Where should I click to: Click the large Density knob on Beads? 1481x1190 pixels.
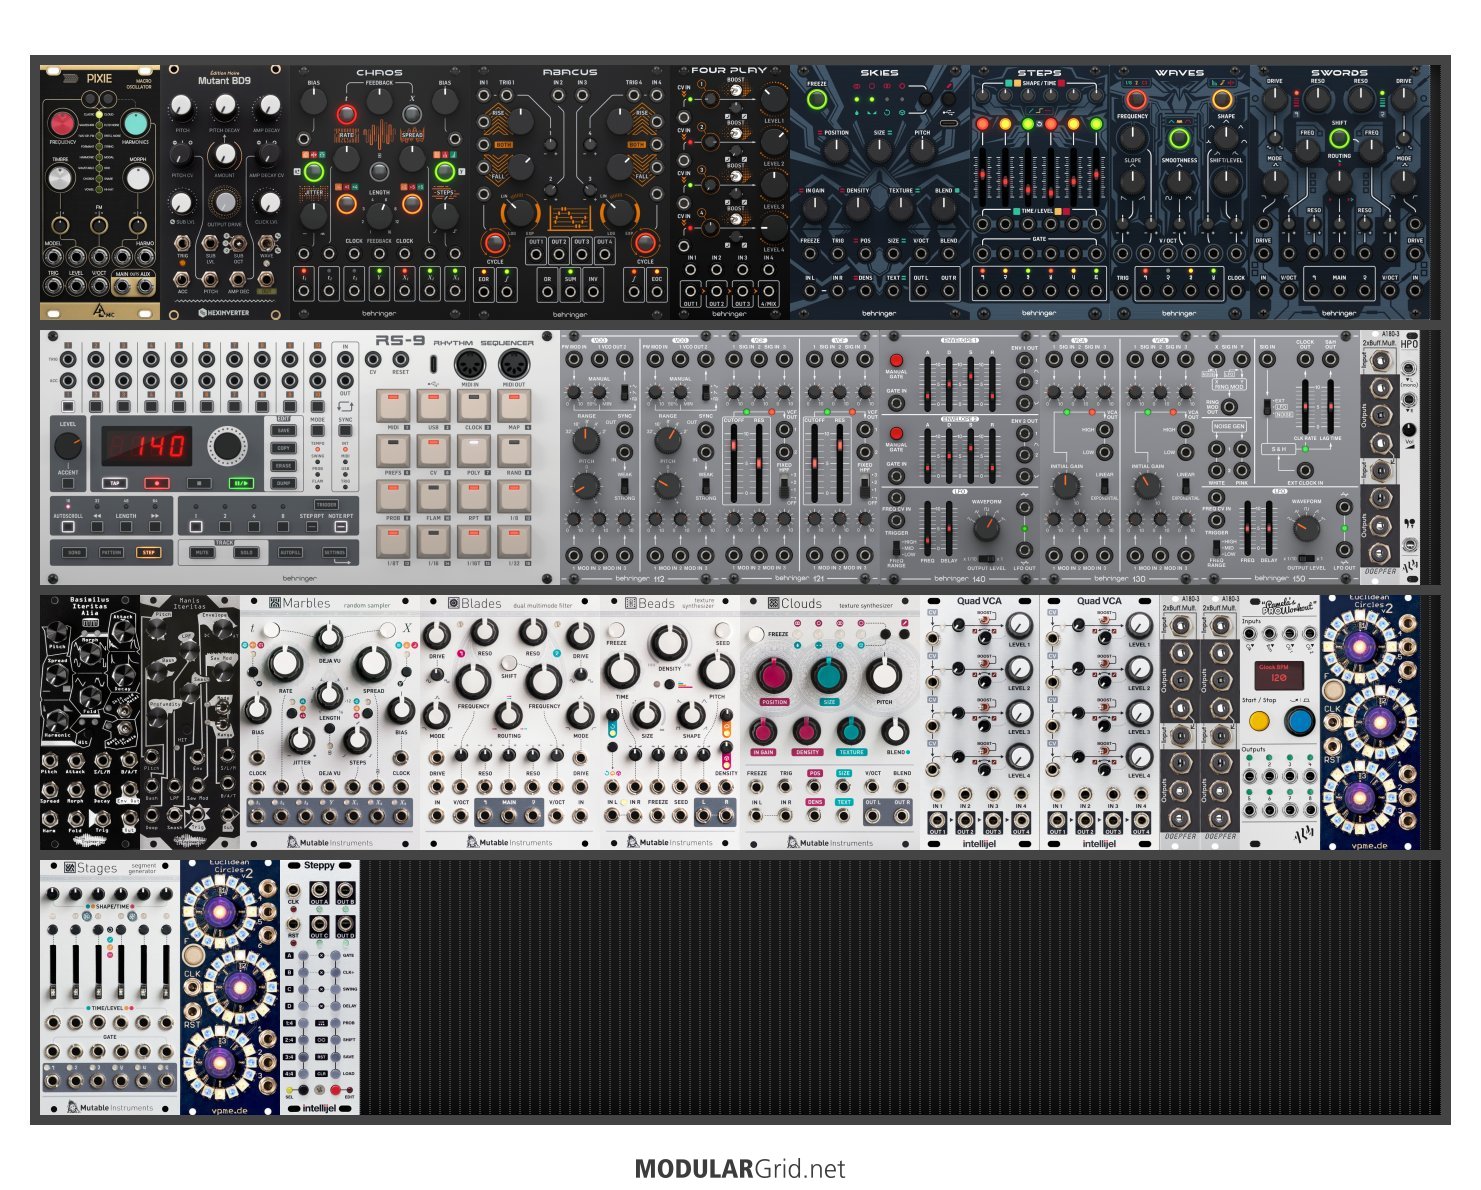point(669,642)
